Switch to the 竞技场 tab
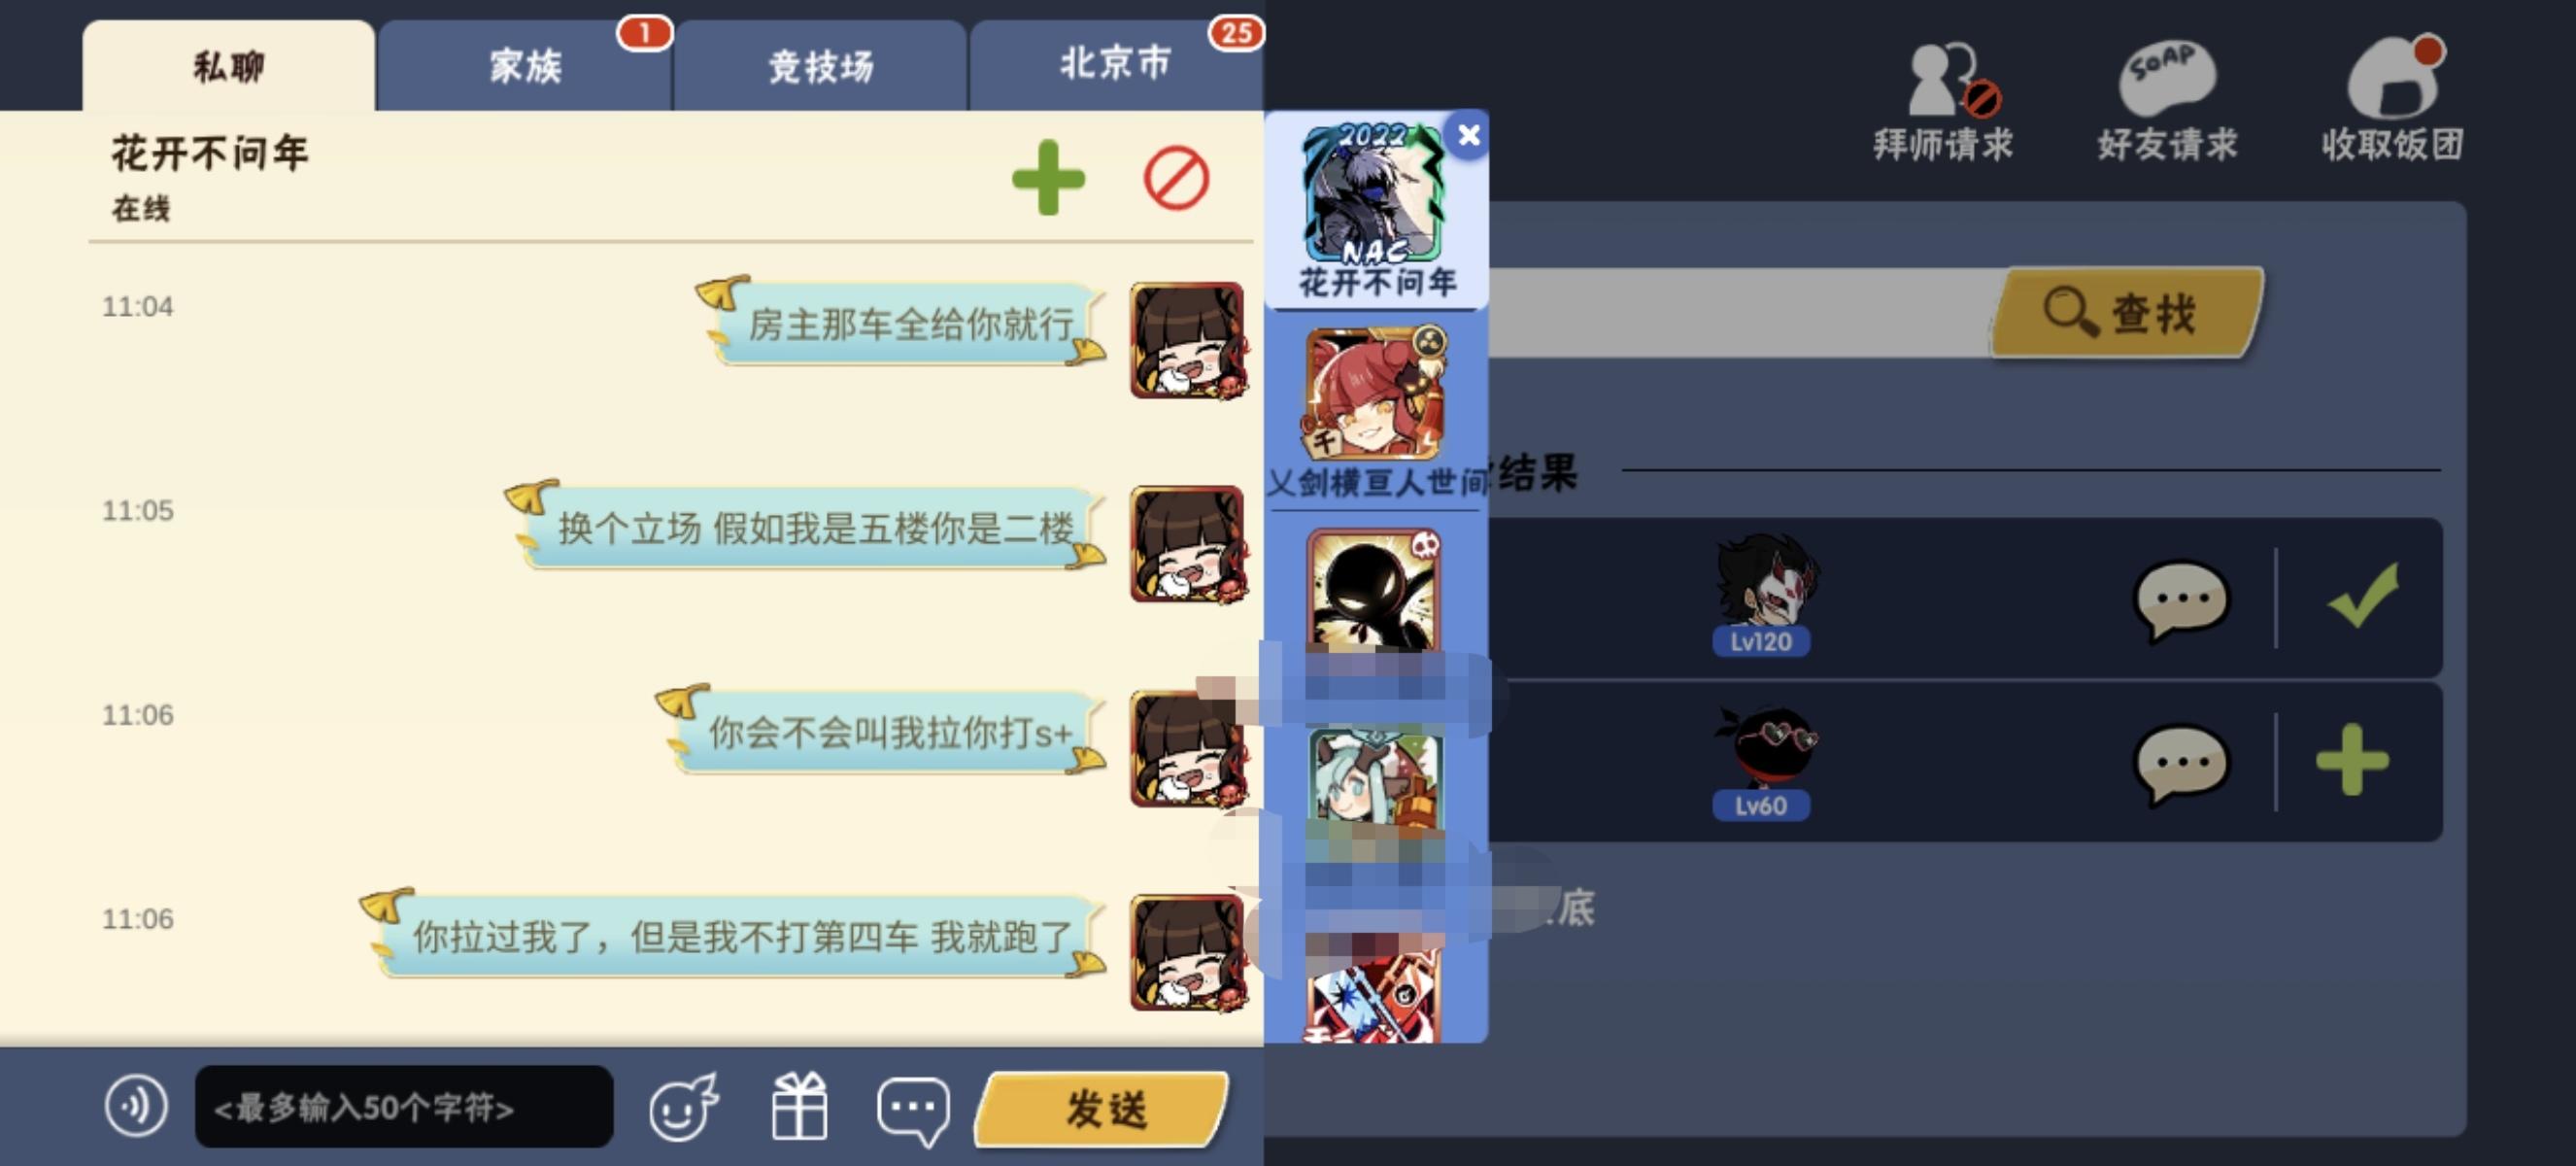2576x1166 pixels. 820,66
